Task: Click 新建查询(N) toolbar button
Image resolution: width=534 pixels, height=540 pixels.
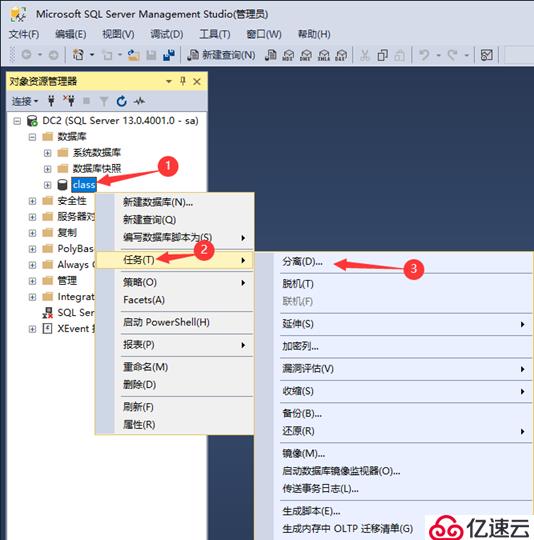Action: 221,55
